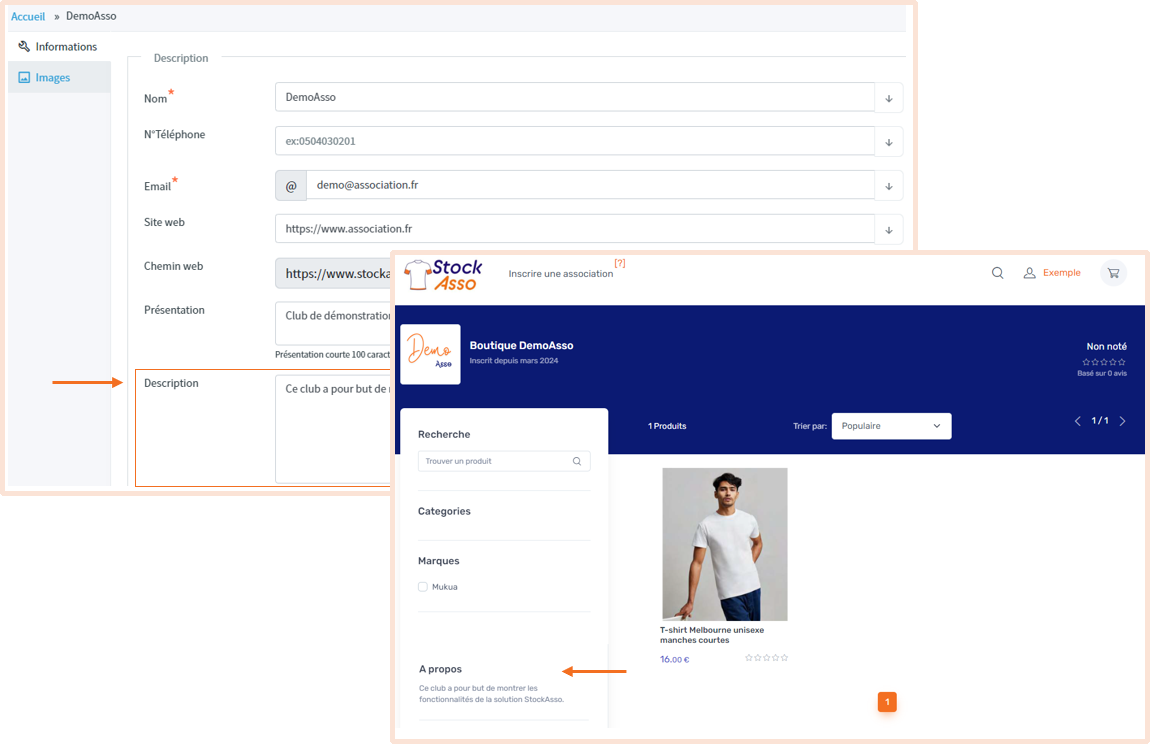Click the Exemple user account icon
The width and height of the screenshot is (1150, 744).
1029,272
